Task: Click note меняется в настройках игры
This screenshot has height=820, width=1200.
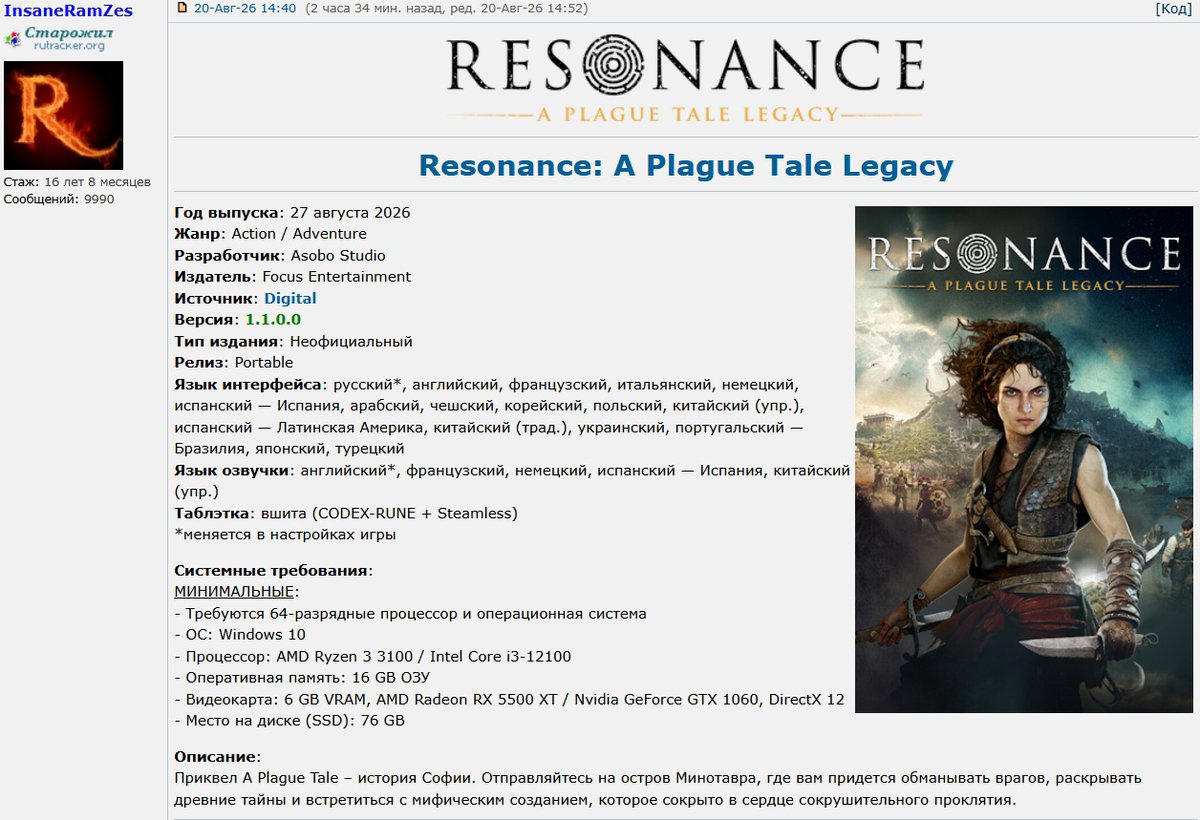Action: pyautogui.click(x=285, y=534)
